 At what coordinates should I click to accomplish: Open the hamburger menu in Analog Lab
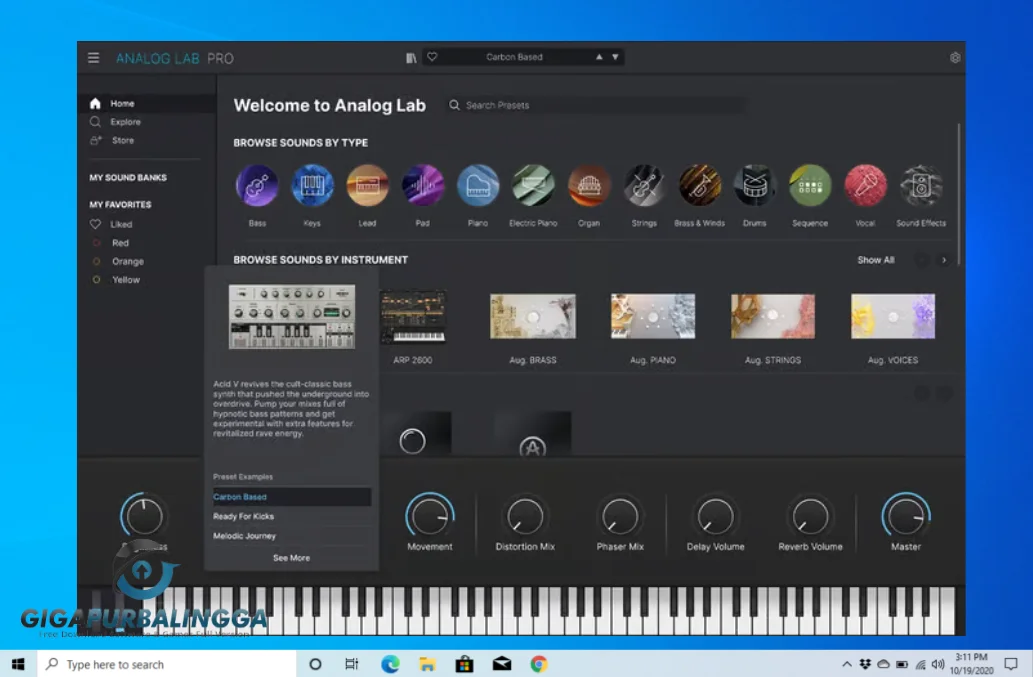94,58
